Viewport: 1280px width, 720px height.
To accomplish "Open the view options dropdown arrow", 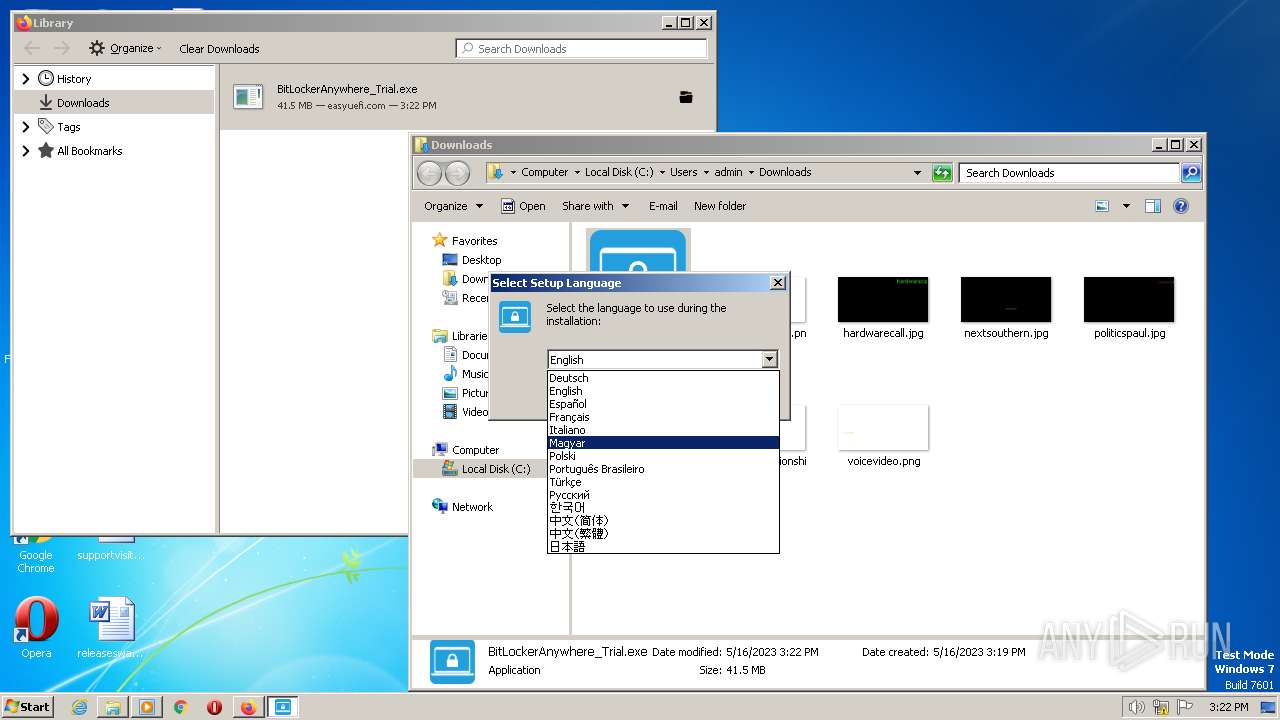I will 1126,206.
